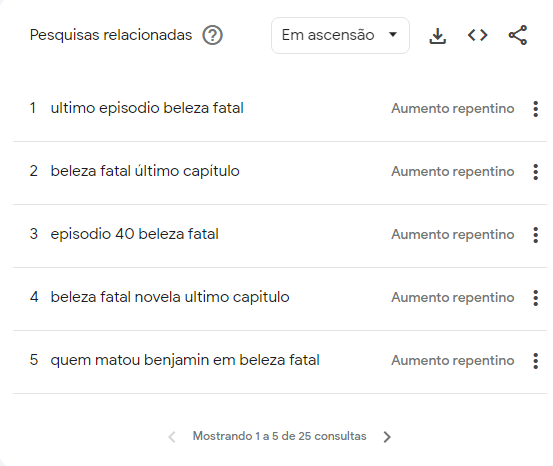The height and width of the screenshot is (466, 553).
Task: Open more options for beleza fatal último capítulo
Action: coord(535,172)
